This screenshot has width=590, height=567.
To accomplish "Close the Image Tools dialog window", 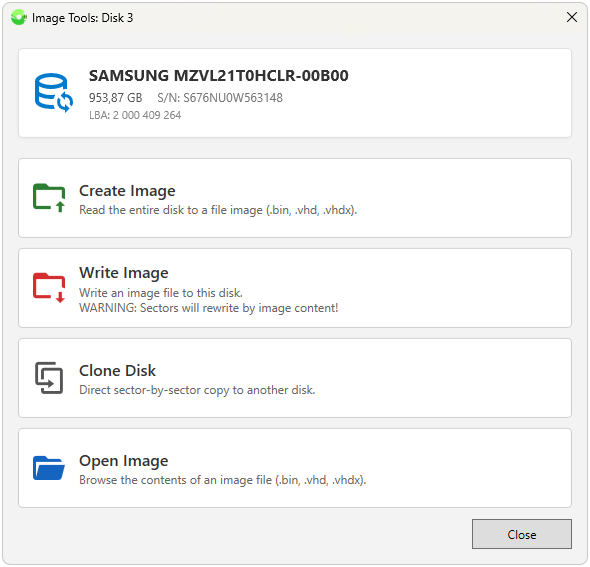I will tap(572, 17).
